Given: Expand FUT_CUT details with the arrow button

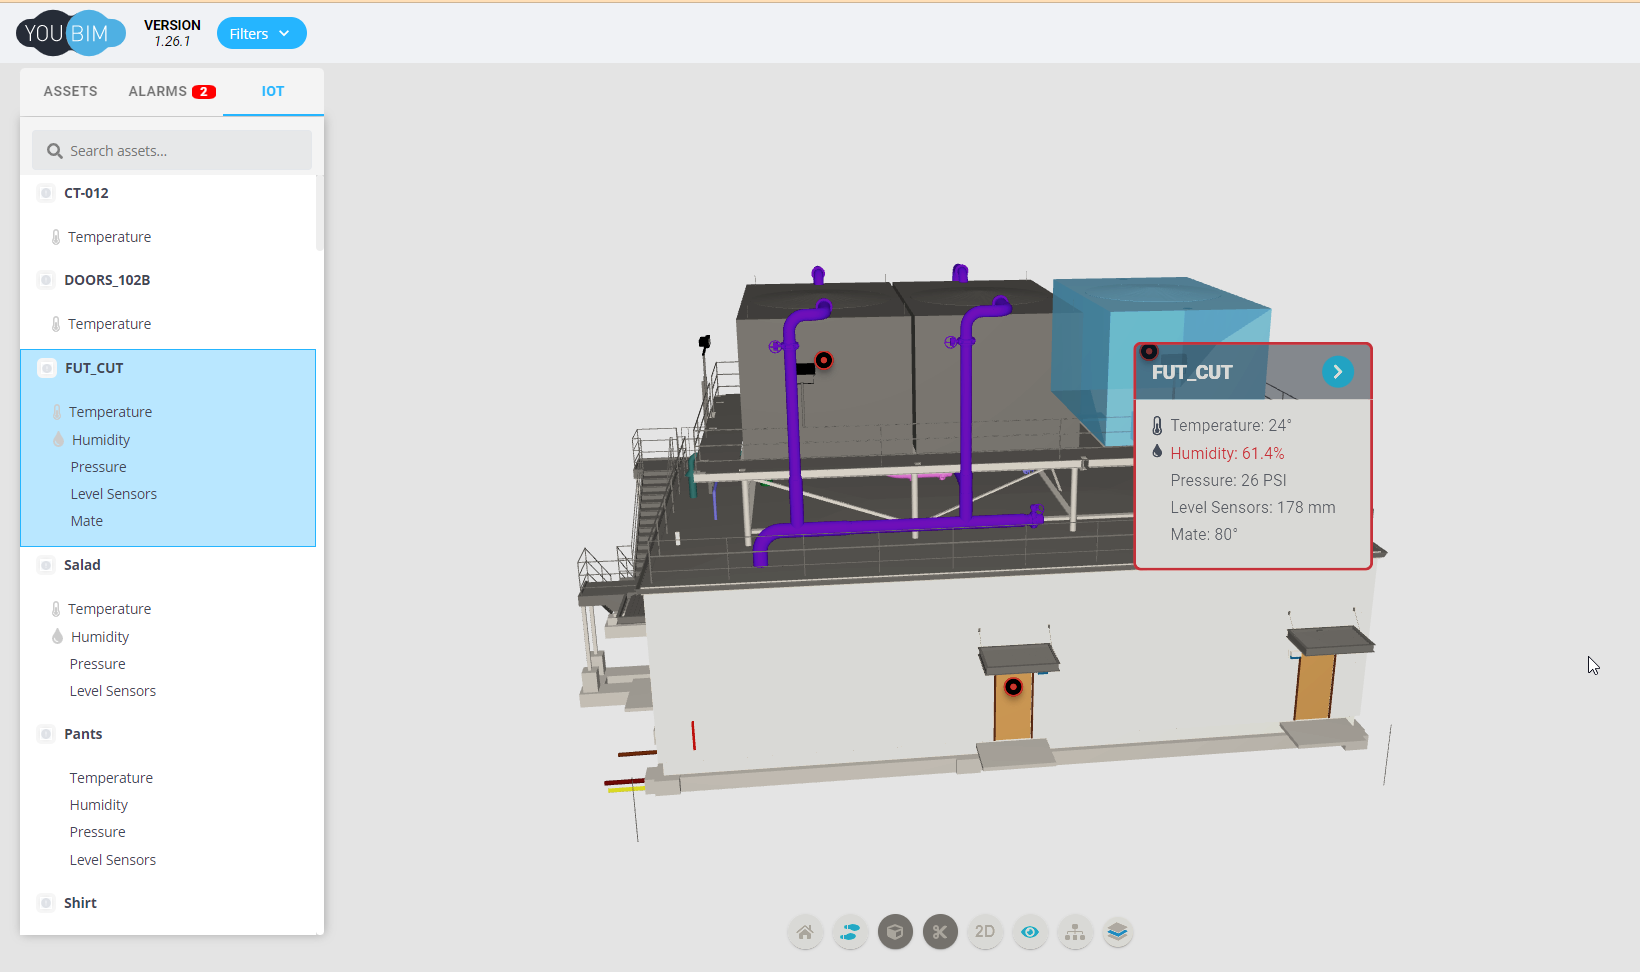Looking at the screenshot, I should pos(1337,372).
